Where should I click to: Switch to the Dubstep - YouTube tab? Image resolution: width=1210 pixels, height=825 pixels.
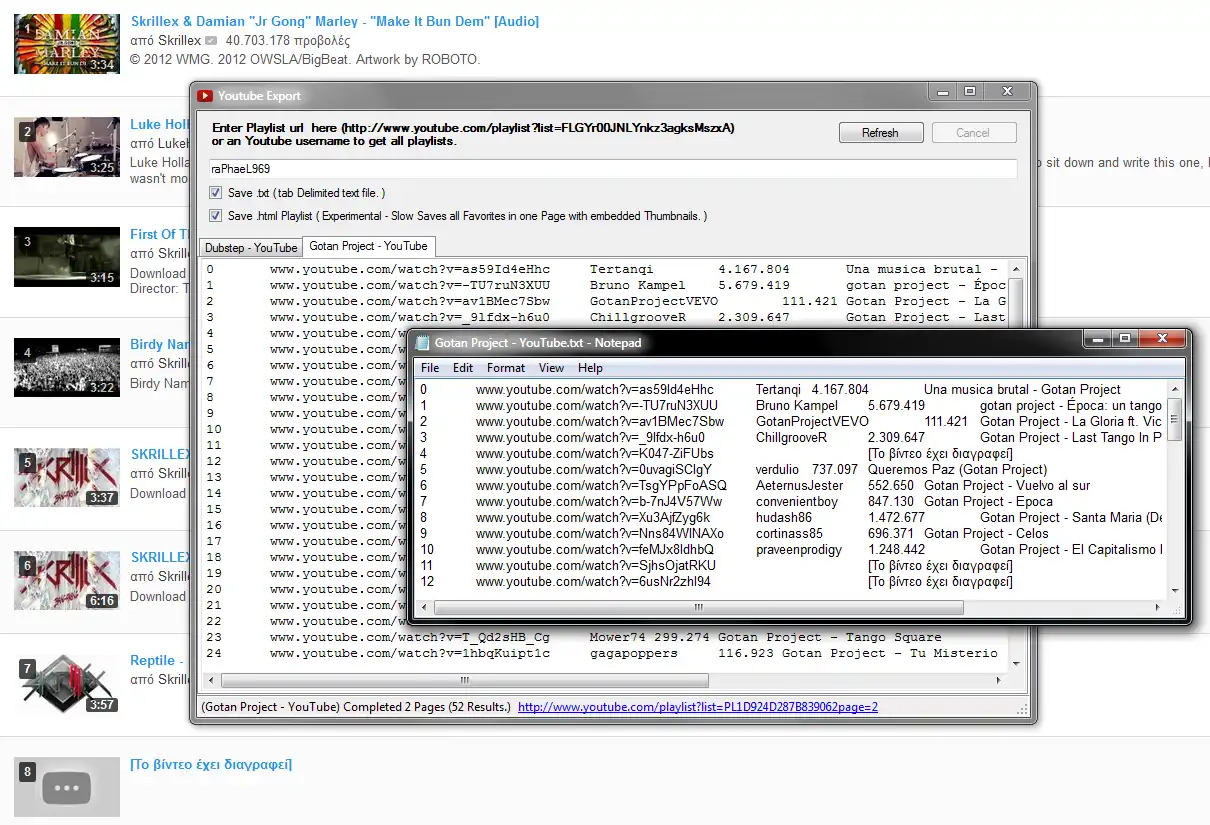point(251,247)
